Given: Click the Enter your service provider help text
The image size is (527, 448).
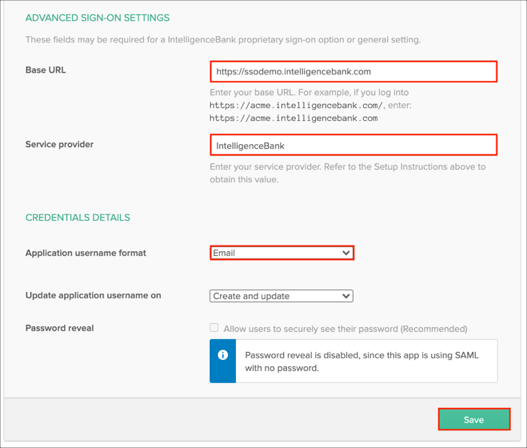Looking at the screenshot, I should pyautogui.click(x=348, y=173).
